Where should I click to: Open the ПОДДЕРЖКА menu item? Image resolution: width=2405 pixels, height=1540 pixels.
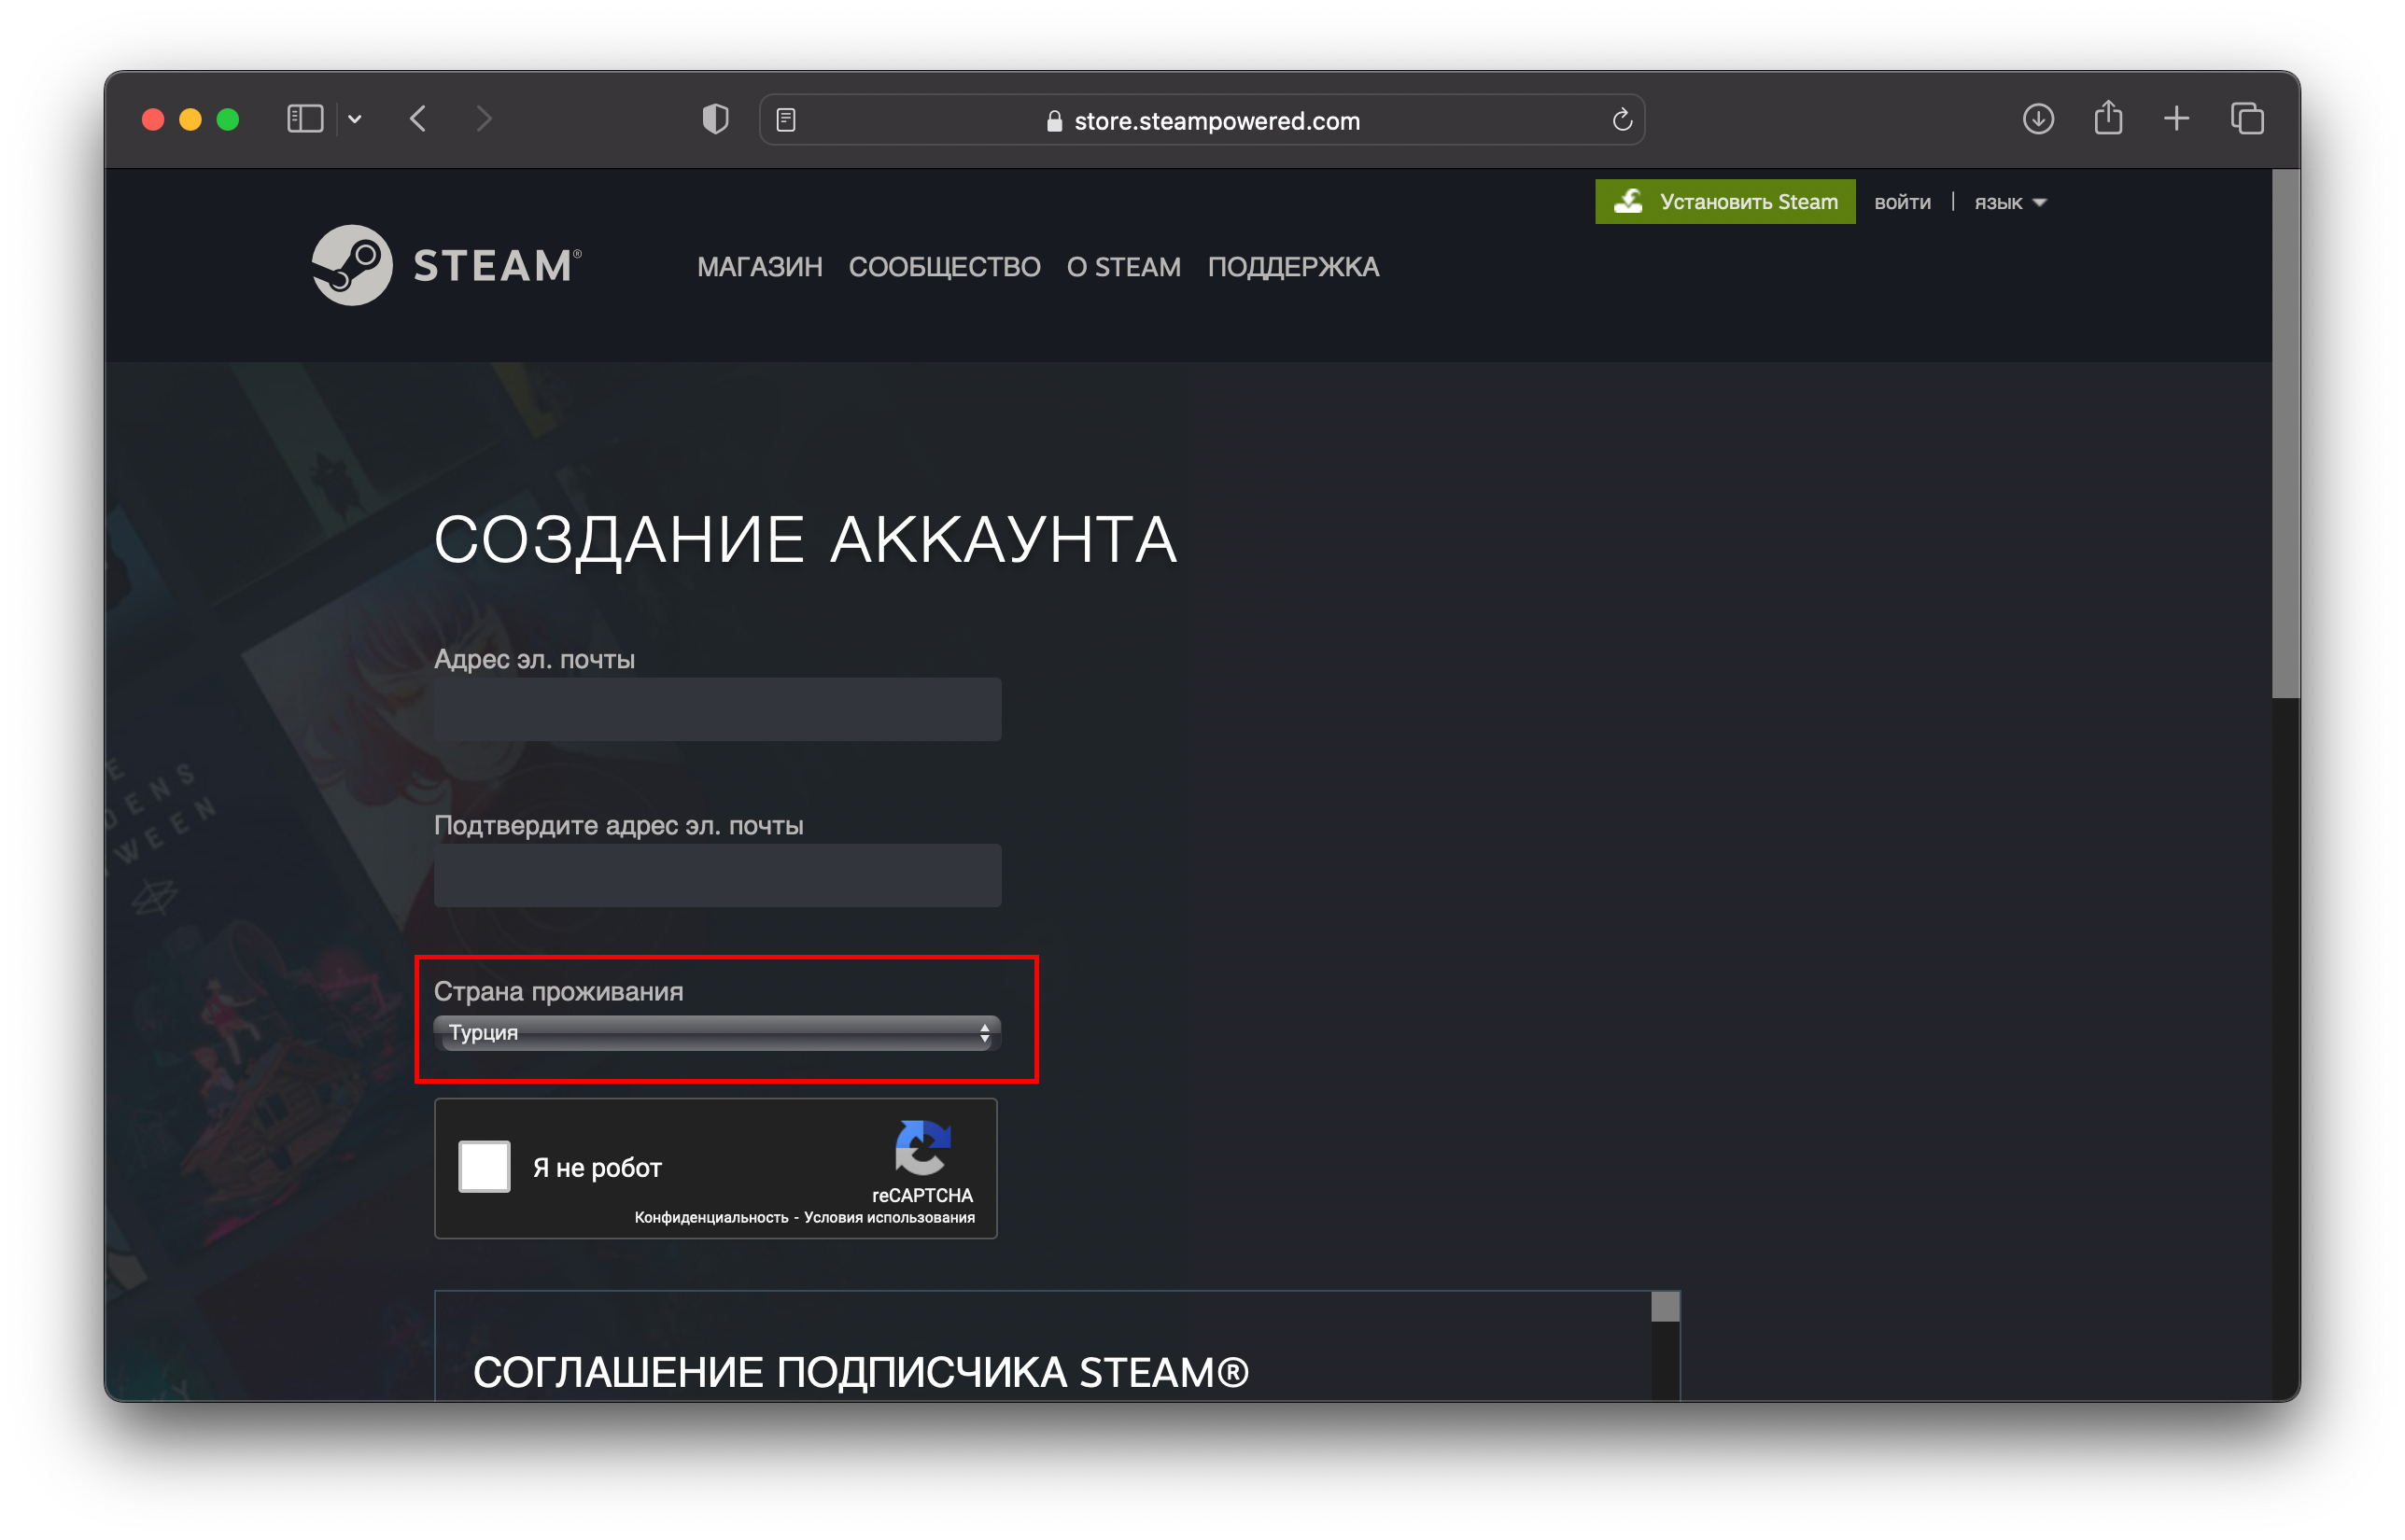click(1293, 267)
